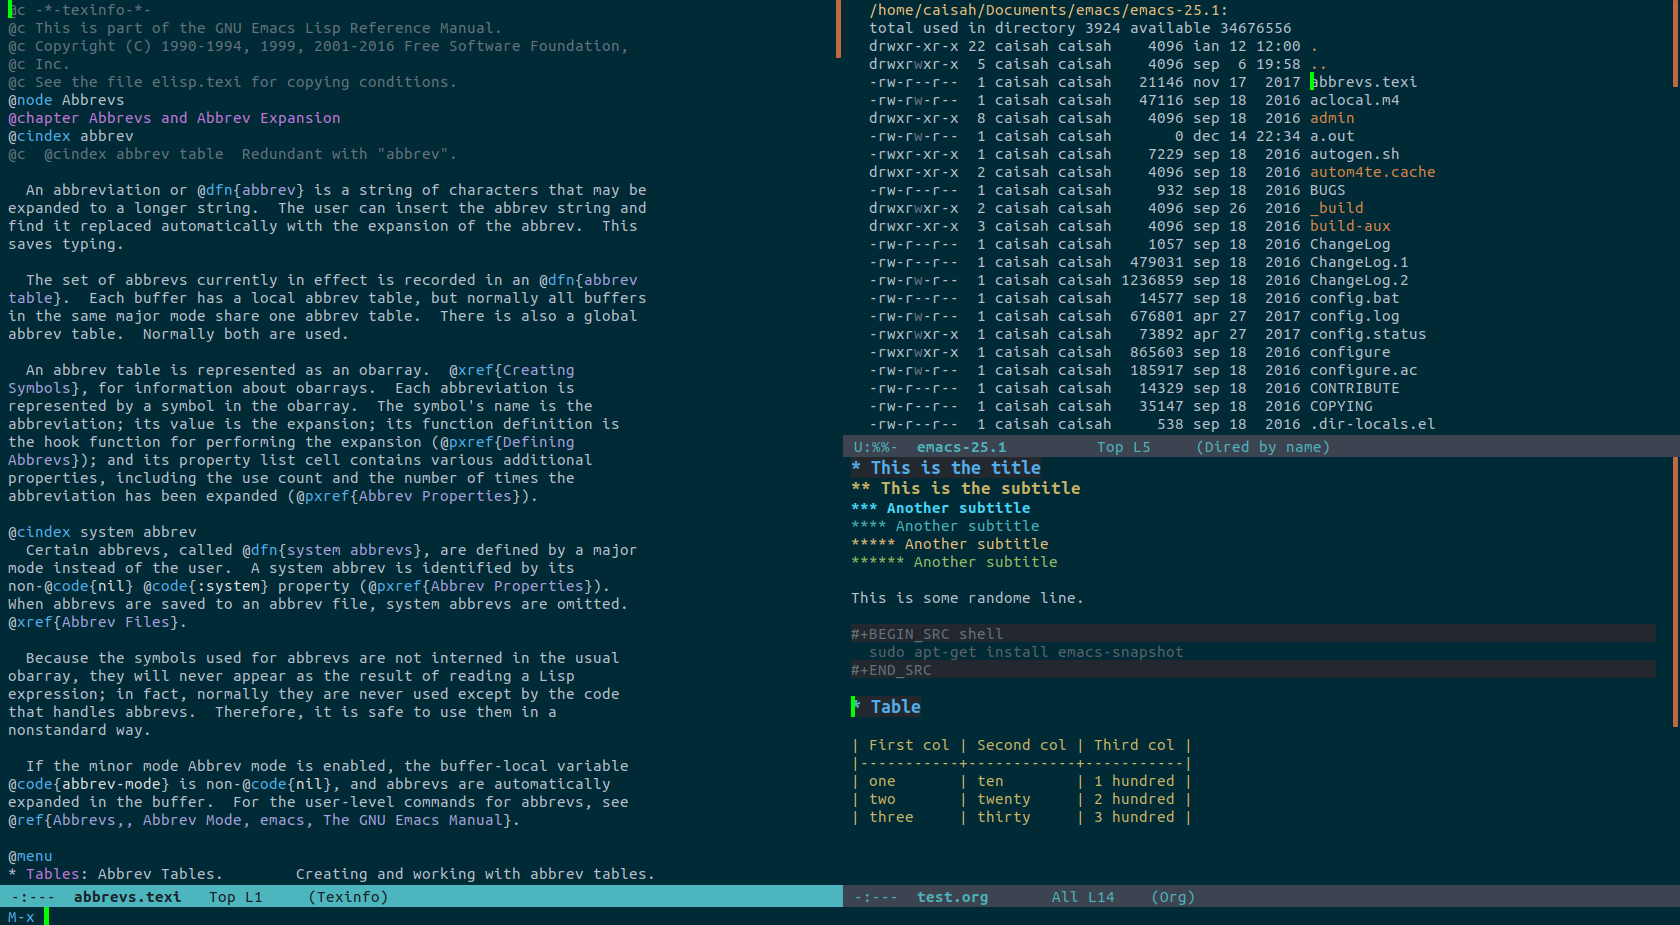Select the BUGS file entry

(x=1328, y=190)
